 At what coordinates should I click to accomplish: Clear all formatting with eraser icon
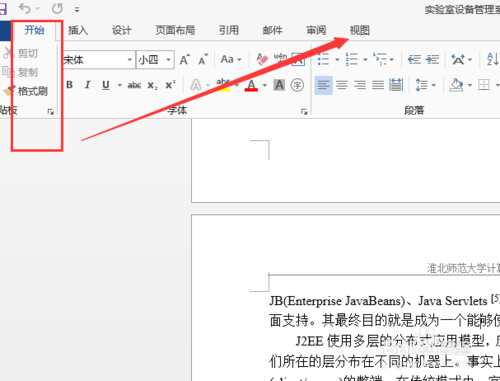click(262, 59)
